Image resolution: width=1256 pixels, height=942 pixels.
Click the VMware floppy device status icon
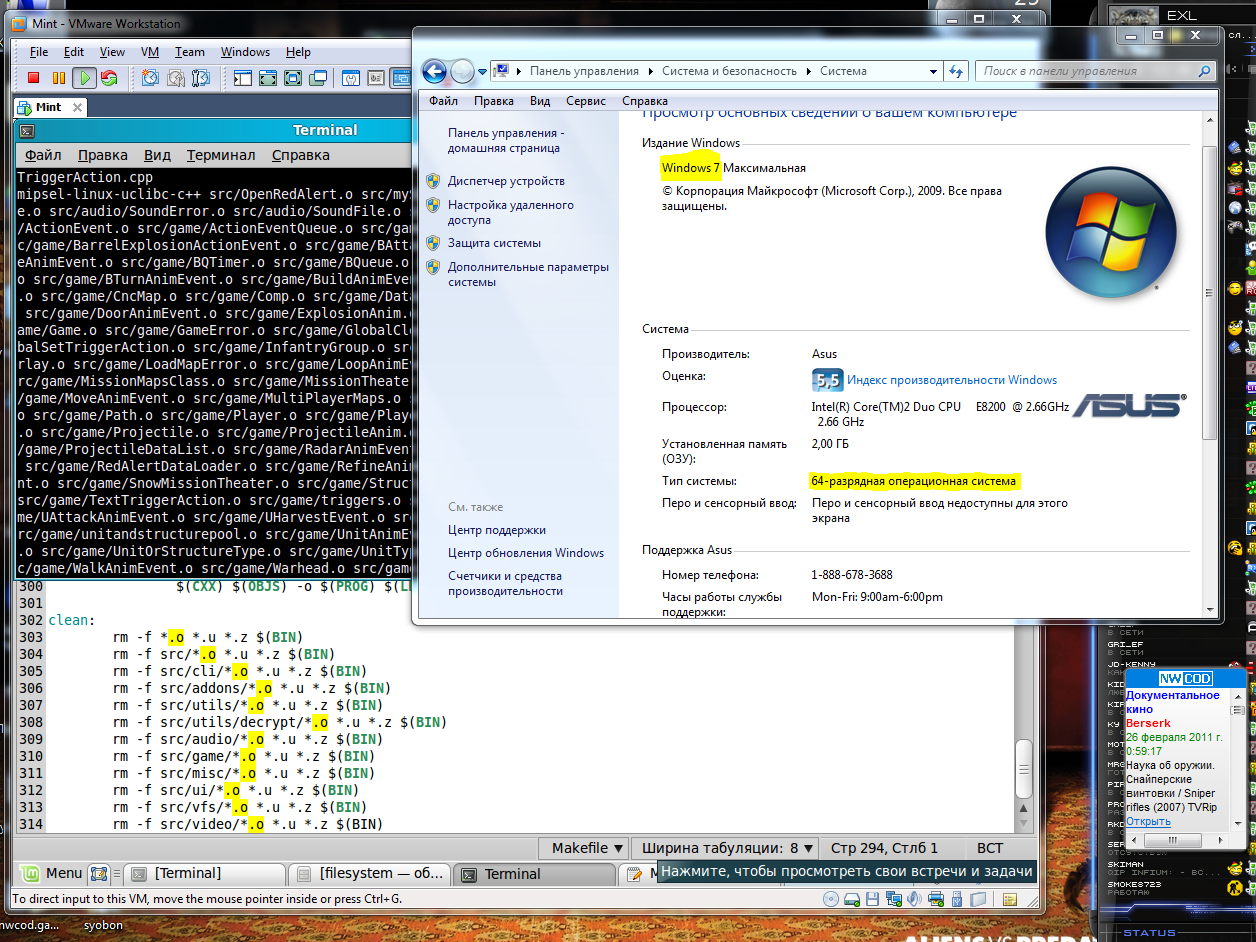(x=872, y=899)
